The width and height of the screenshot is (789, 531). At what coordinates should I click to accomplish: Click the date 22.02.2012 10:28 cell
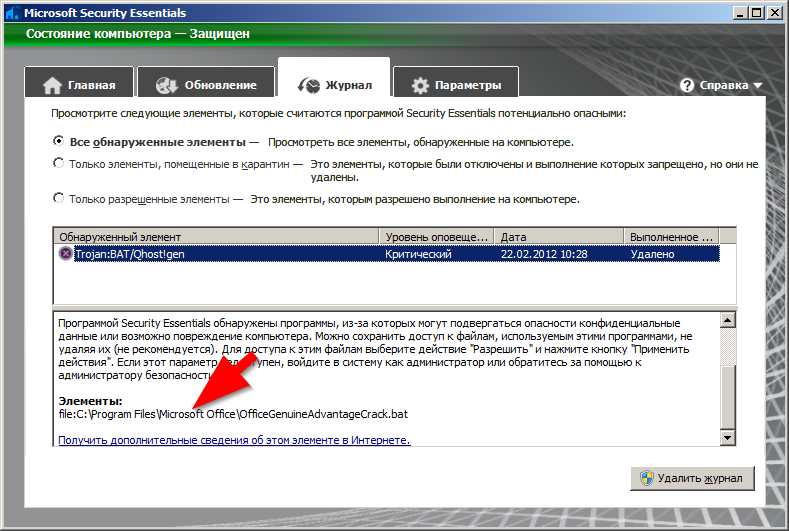544,254
